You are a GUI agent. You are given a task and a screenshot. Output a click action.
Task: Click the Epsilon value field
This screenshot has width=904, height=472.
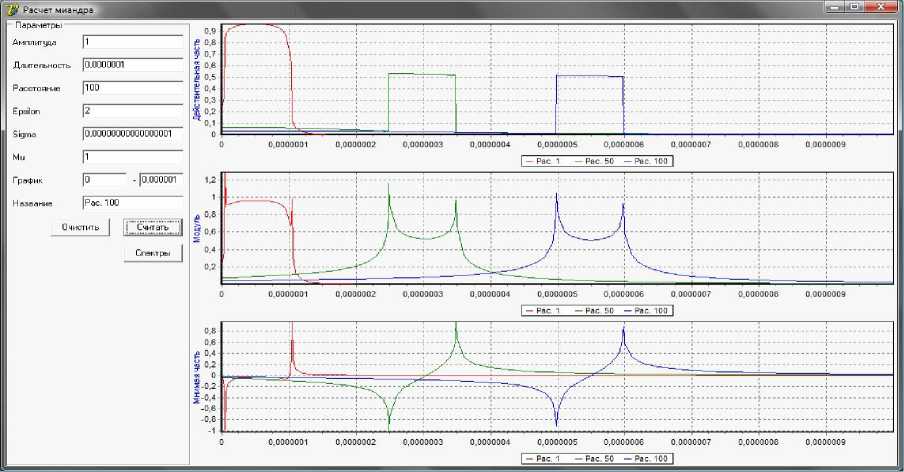(x=132, y=111)
